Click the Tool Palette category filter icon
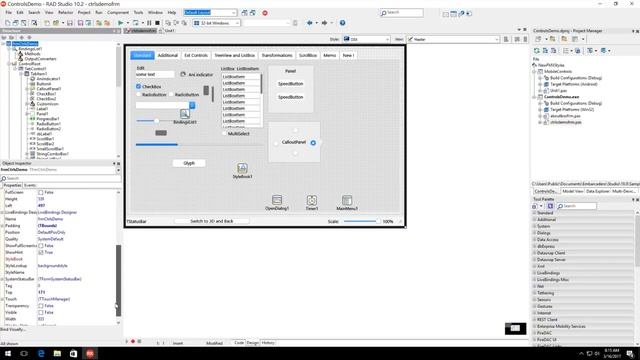The image size is (640, 360). pos(550,206)
